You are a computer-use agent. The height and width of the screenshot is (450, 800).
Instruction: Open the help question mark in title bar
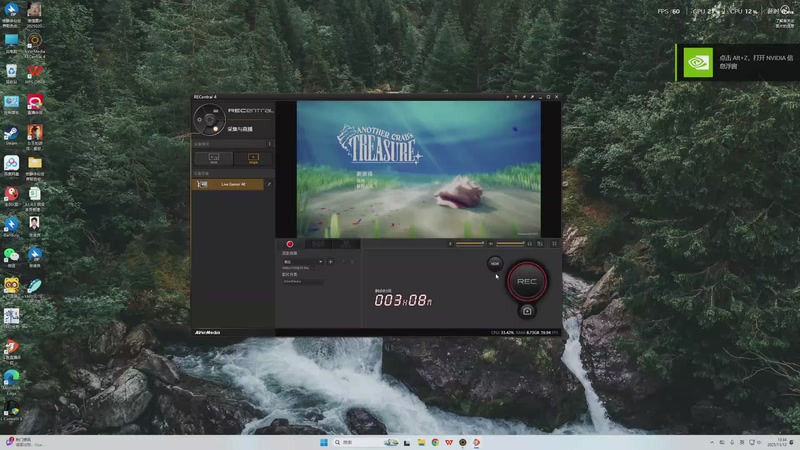point(516,97)
